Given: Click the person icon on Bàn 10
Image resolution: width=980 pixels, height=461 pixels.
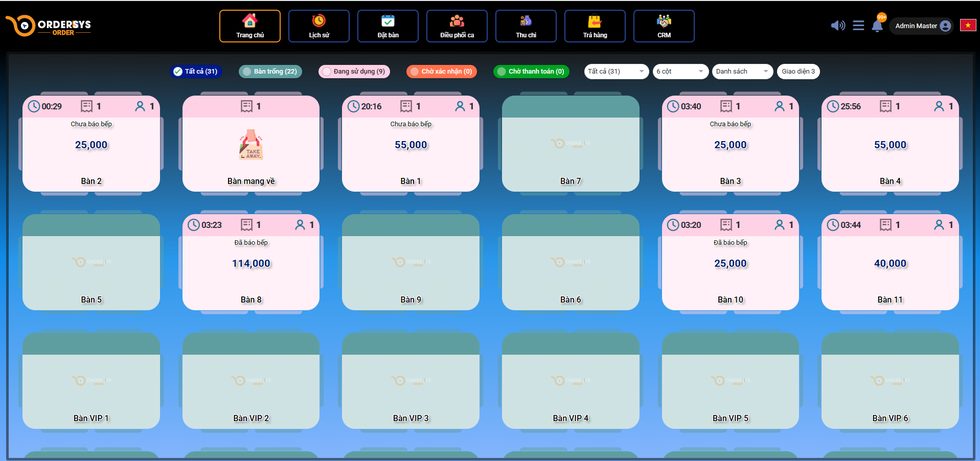Looking at the screenshot, I should coord(779,224).
